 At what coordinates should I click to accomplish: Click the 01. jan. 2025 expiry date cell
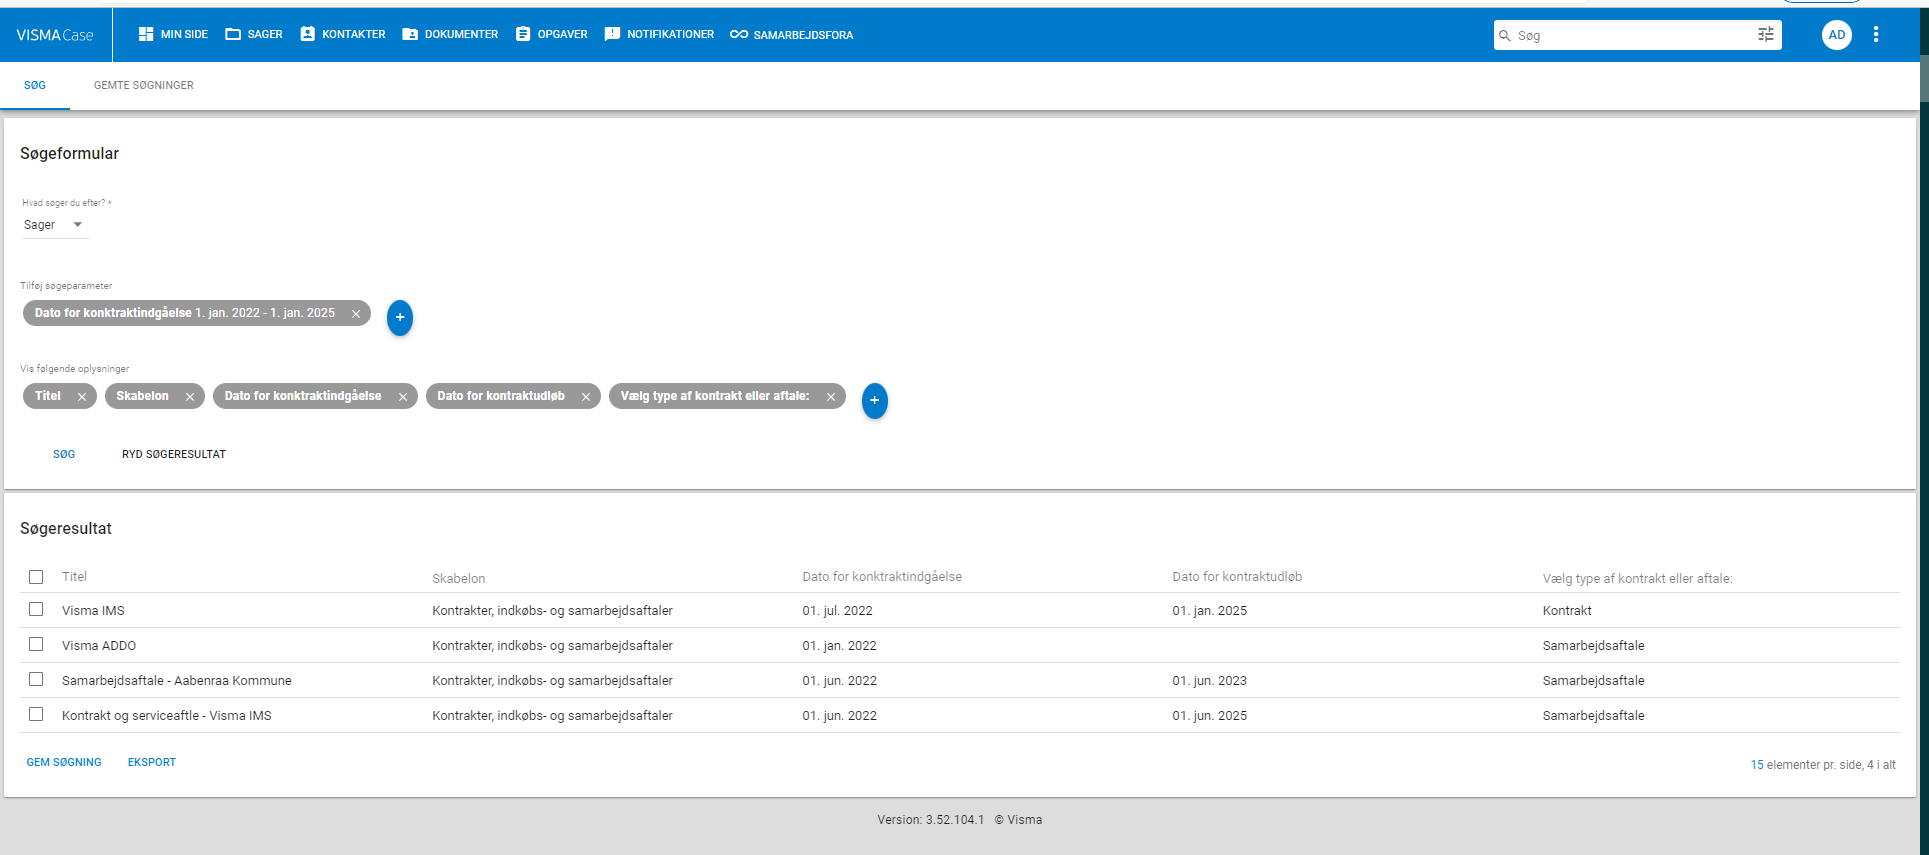[1209, 611]
